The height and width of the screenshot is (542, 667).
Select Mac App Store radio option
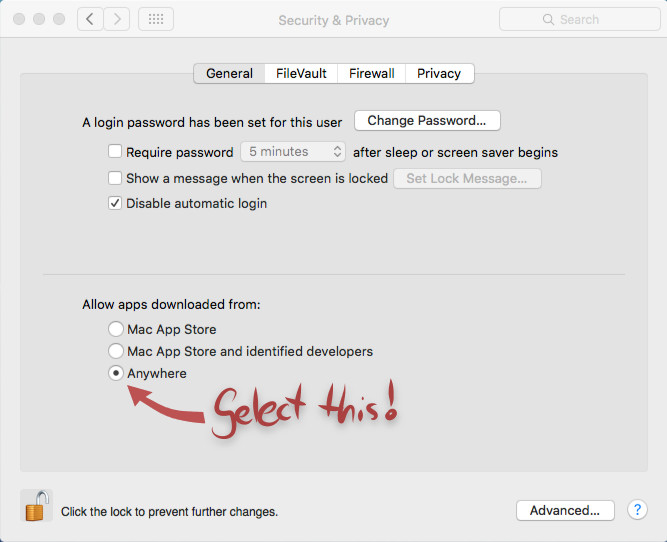116,329
